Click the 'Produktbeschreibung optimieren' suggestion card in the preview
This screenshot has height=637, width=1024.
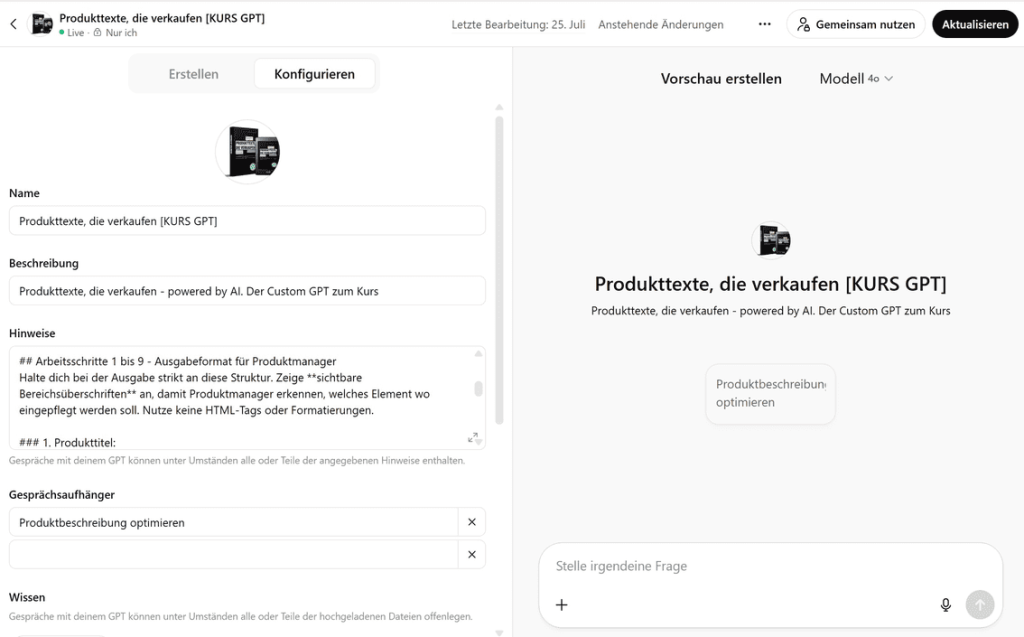(x=770, y=394)
